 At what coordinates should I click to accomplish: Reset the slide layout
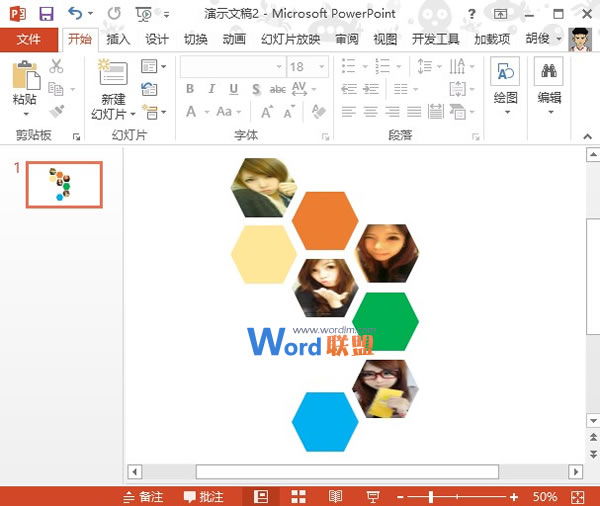point(149,89)
